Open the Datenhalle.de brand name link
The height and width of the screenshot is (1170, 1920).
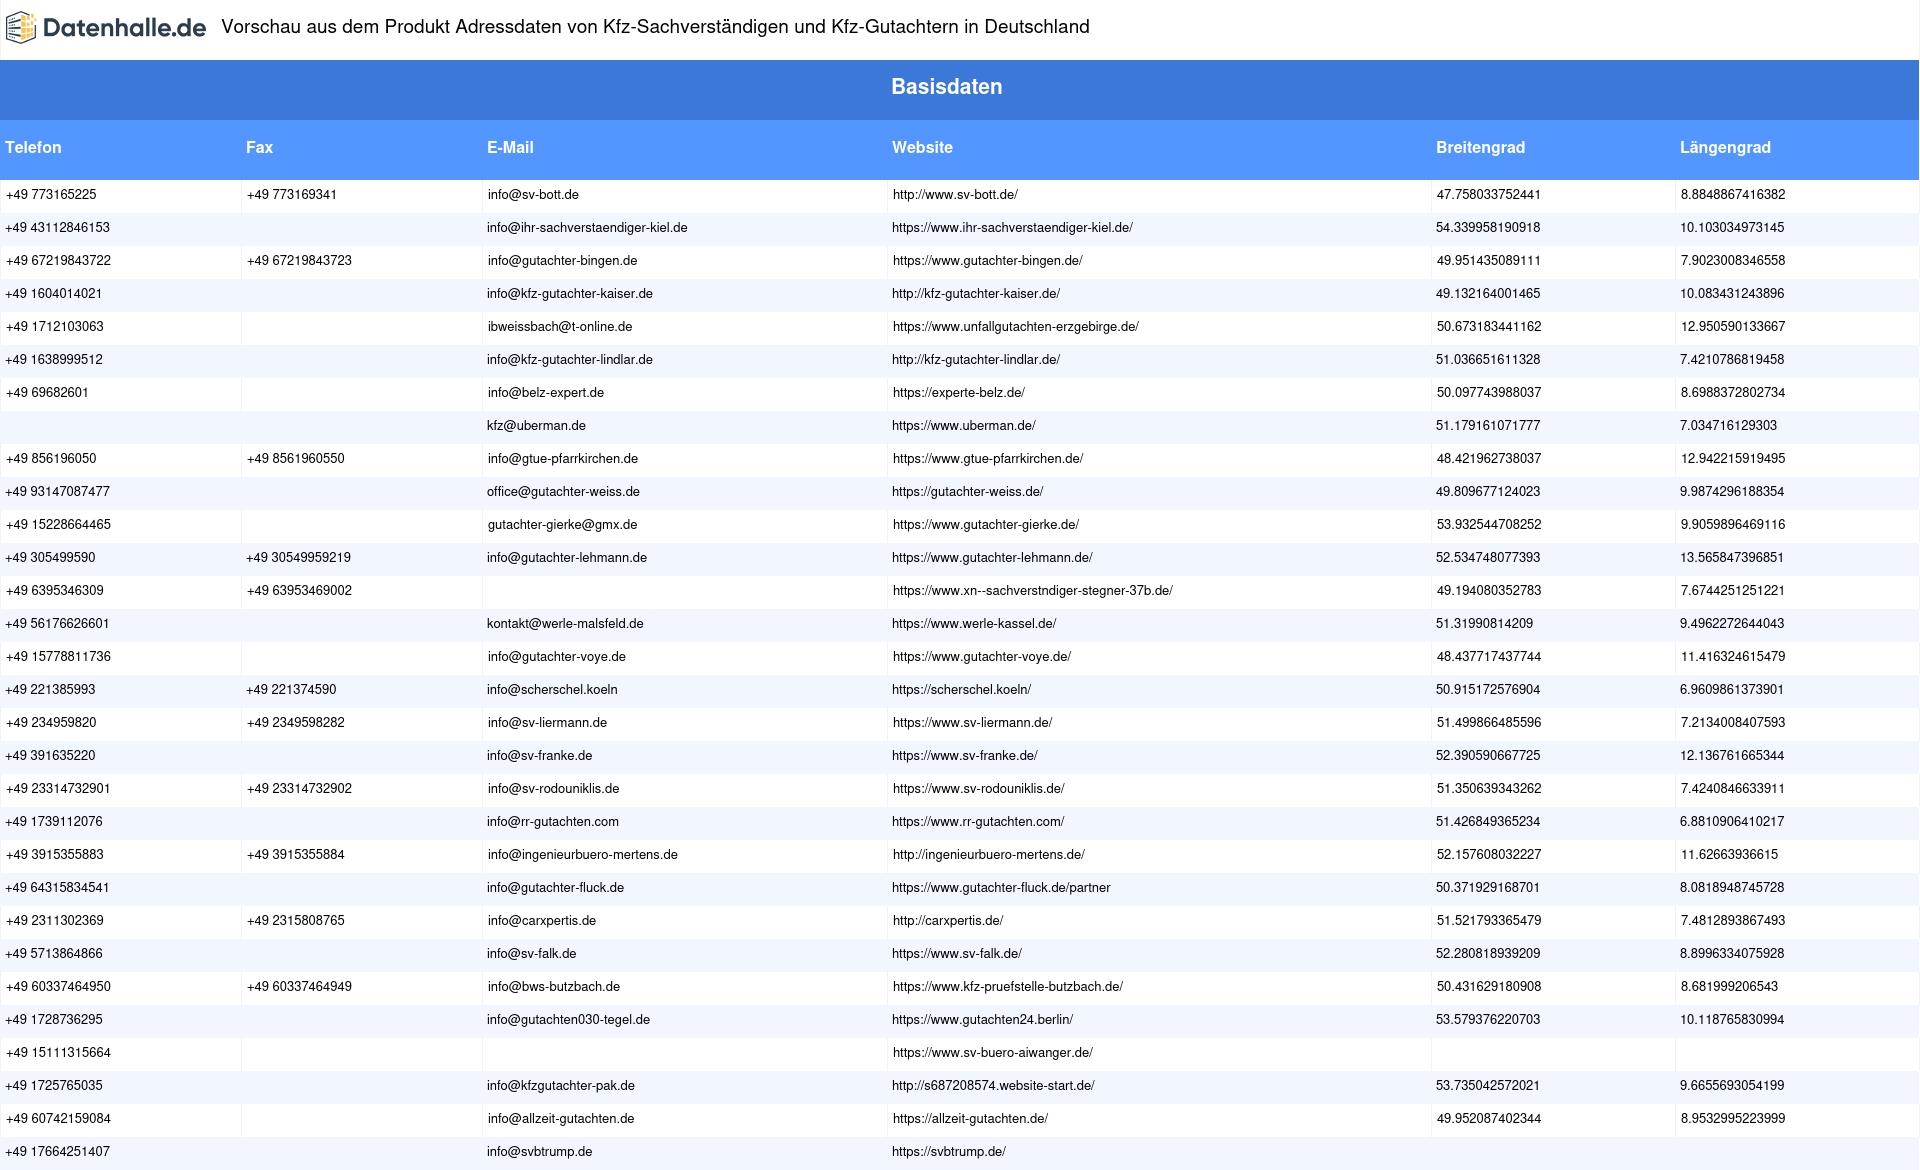[125, 28]
